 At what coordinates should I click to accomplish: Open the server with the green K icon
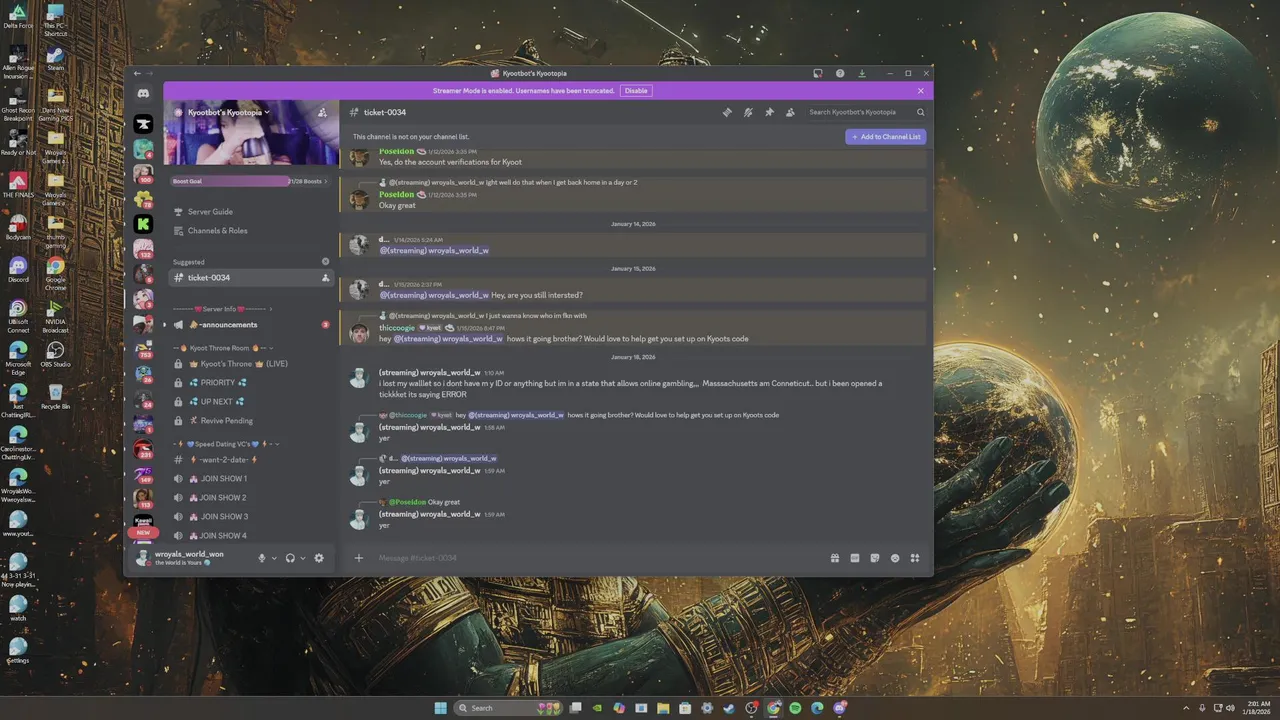(143, 224)
